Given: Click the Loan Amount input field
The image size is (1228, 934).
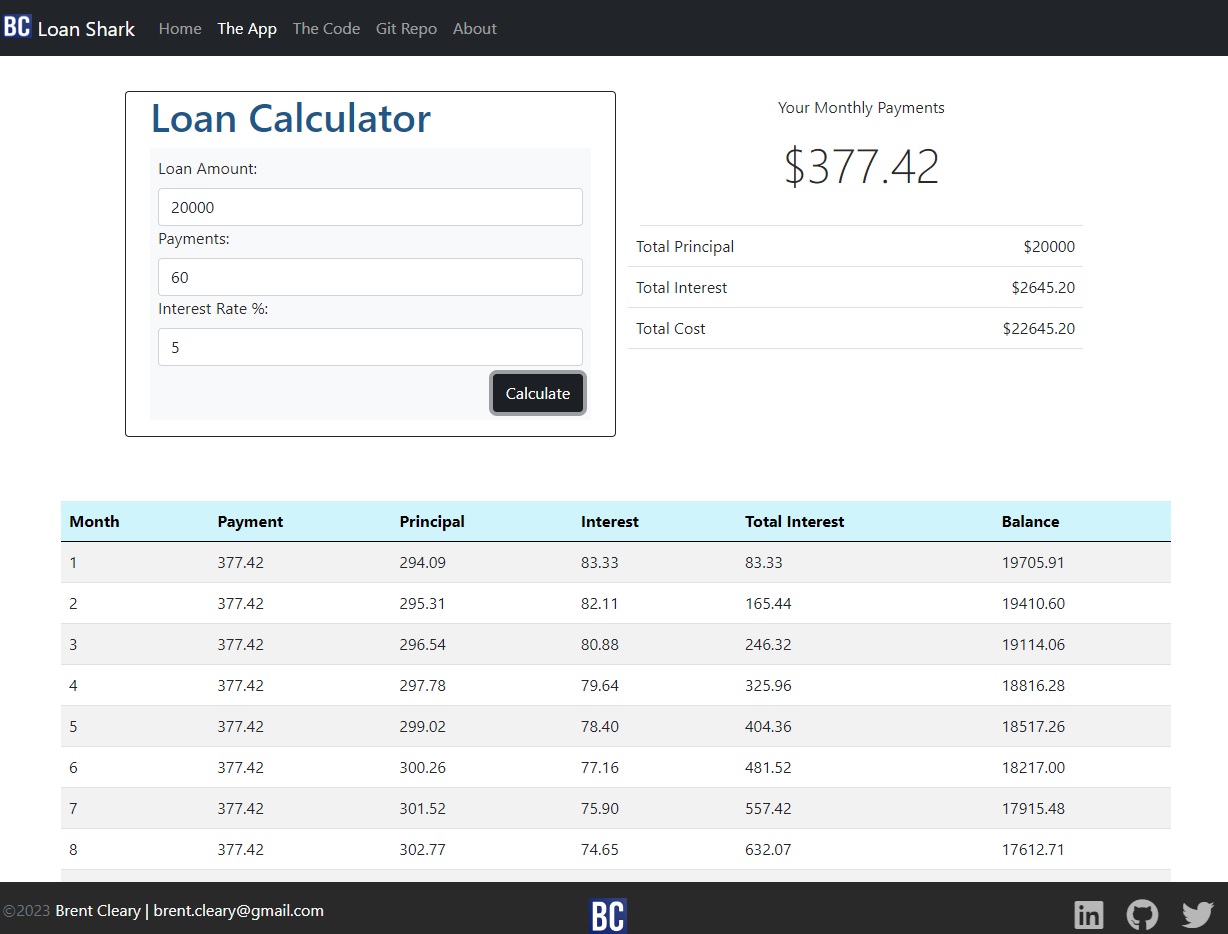Looking at the screenshot, I should click(370, 207).
